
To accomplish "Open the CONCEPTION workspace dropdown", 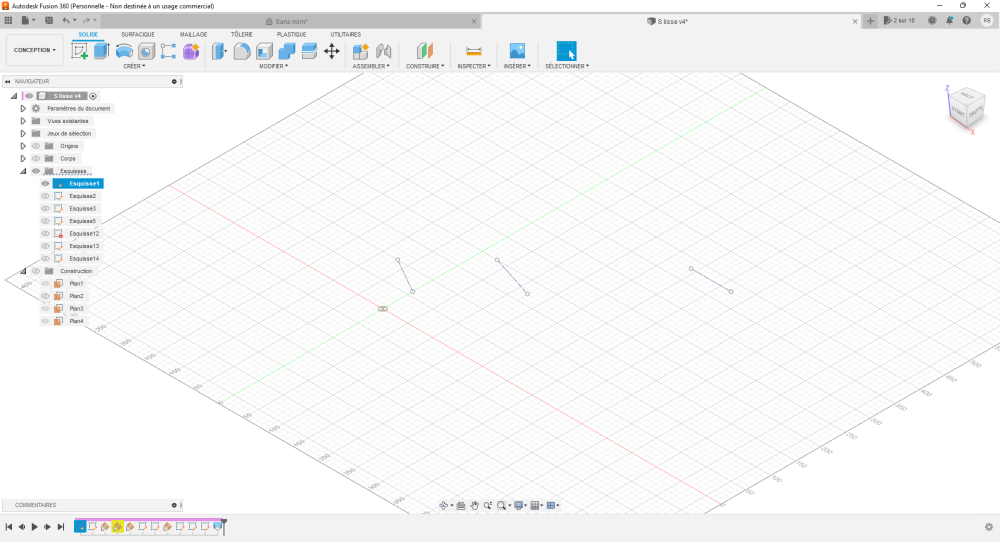I will tap(35, 50).
